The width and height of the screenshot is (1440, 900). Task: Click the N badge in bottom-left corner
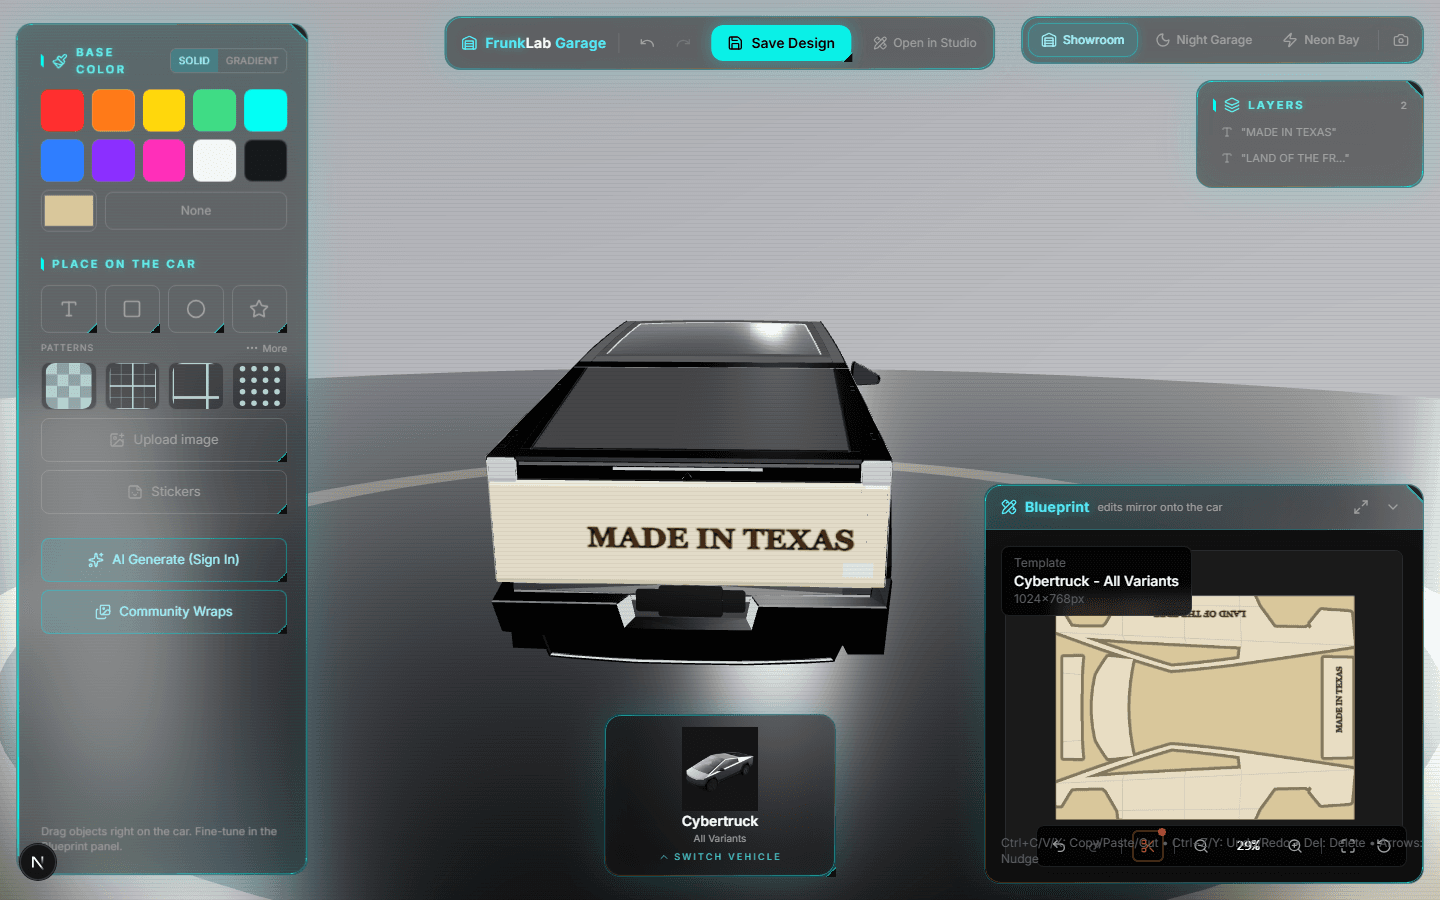point(37,862)
